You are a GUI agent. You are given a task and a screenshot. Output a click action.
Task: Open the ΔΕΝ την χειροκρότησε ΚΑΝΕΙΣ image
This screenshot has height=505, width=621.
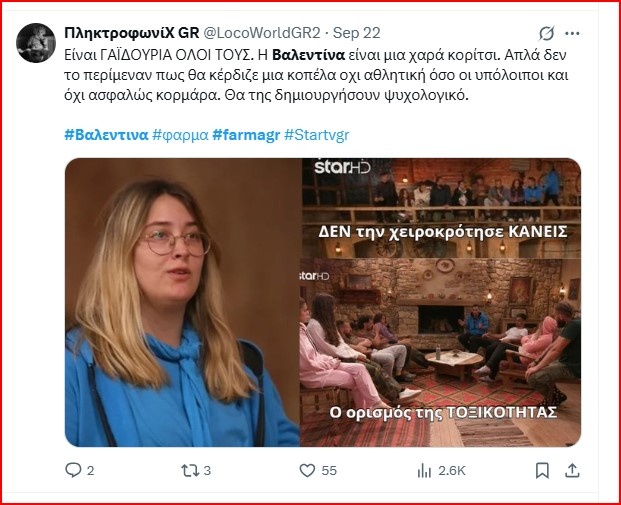tap(441, 208)
